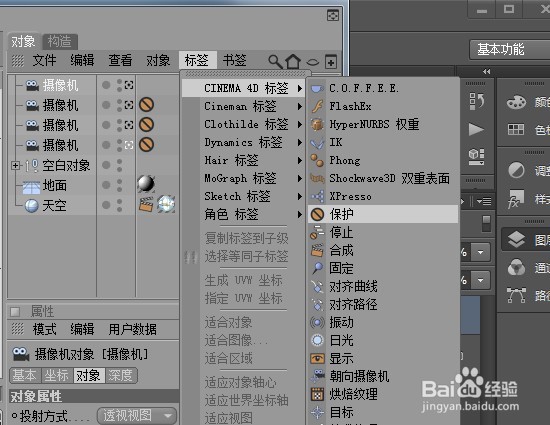The image size is (550, 425).
Task: Choose Shockwave3D 双重表面 tag
Action: [383, 178]
